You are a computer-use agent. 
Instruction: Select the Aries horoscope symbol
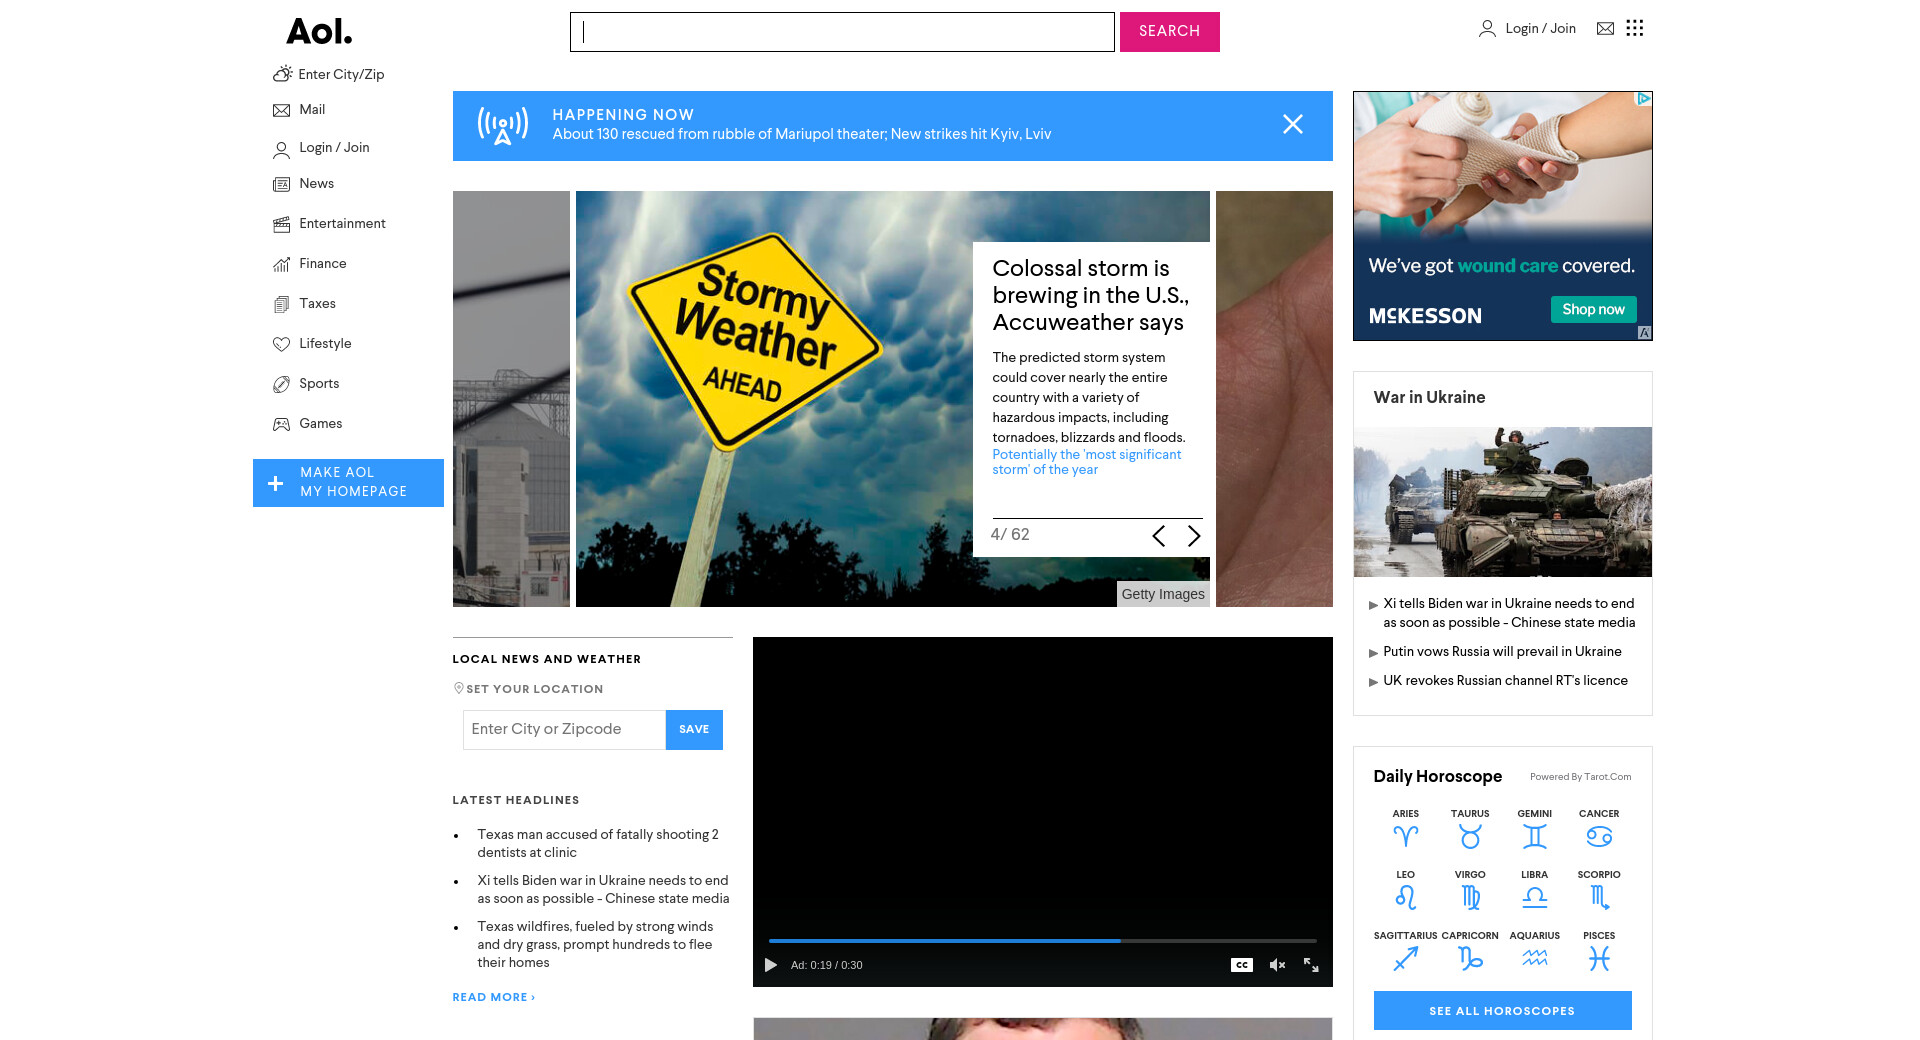[1405, 836]
